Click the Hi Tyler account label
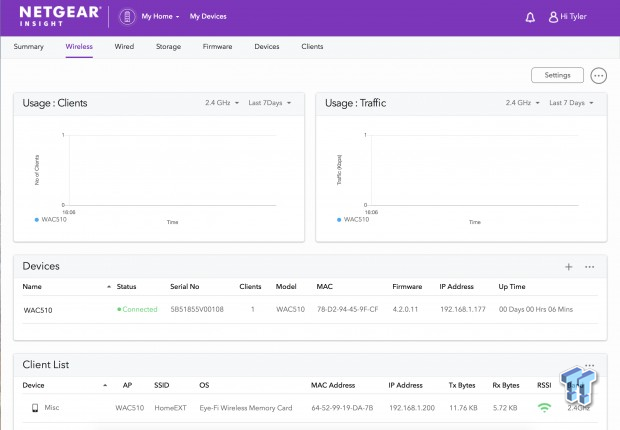The width and height of the screenshot is (620, 430). click(573, 17)
